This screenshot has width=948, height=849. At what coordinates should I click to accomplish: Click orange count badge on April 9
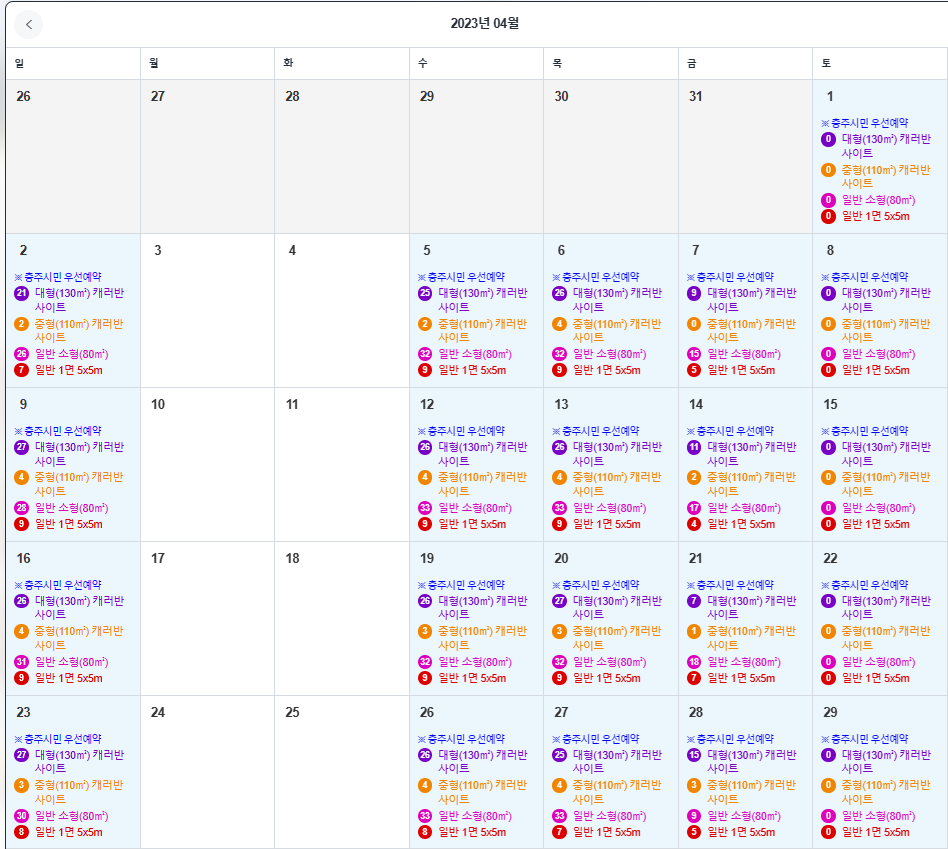(x=22, y=477)
